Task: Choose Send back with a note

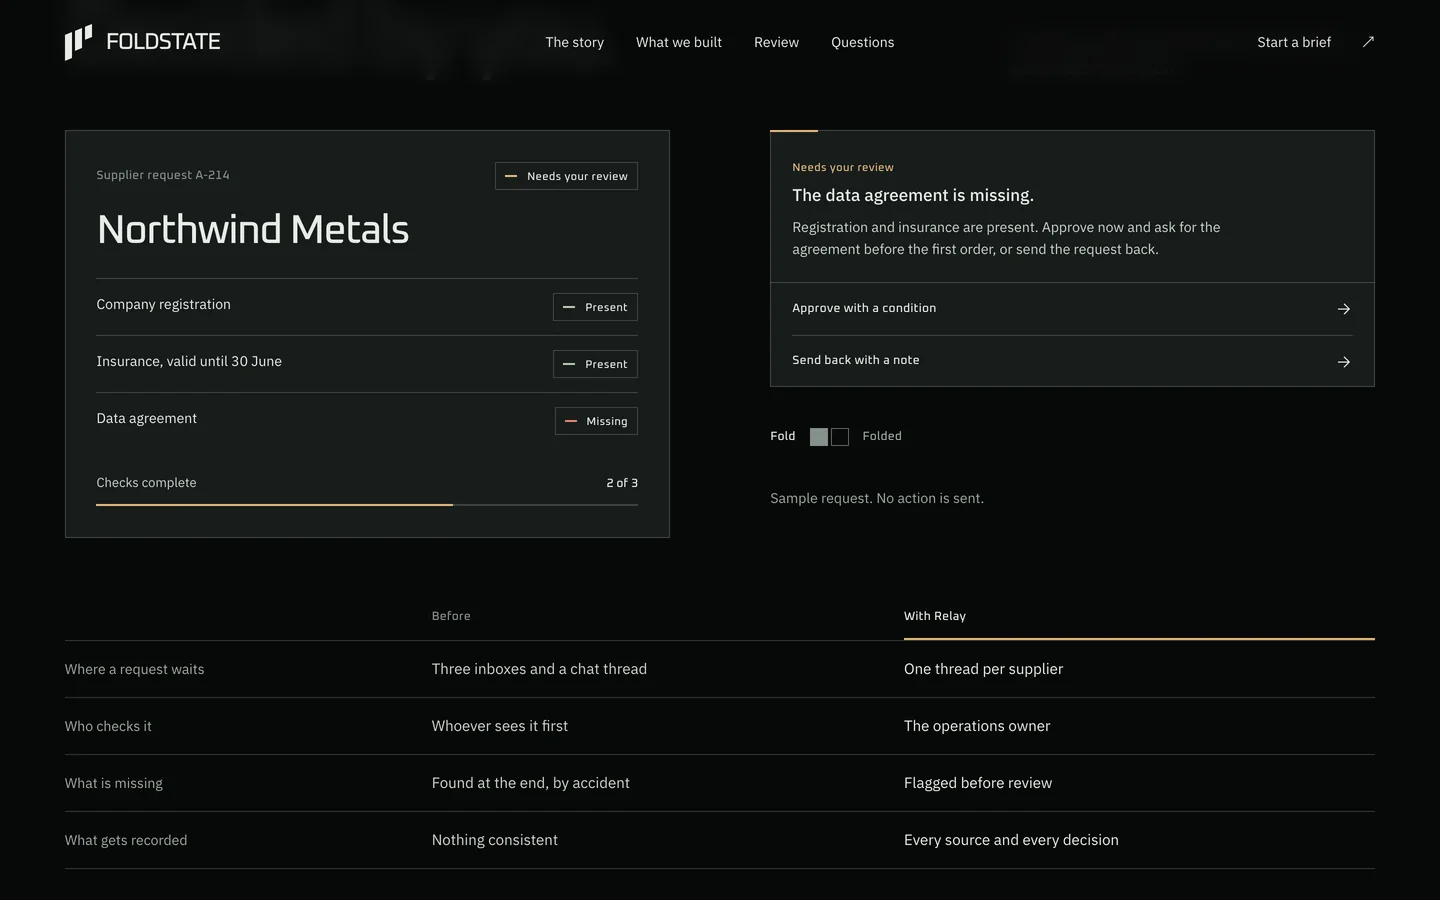Action: coord(1072,360)
